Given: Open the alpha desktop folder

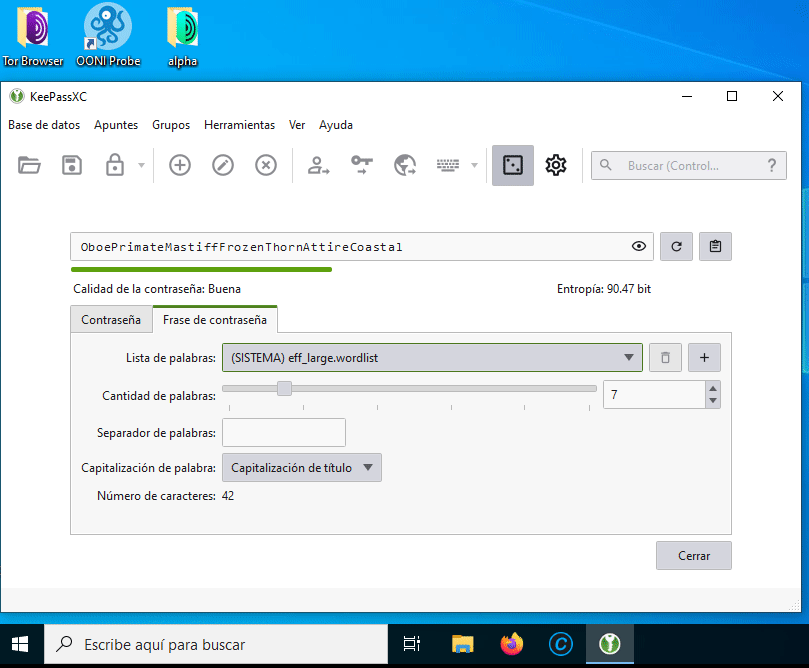Looking at the screenshot, I should tap(182, 36).
